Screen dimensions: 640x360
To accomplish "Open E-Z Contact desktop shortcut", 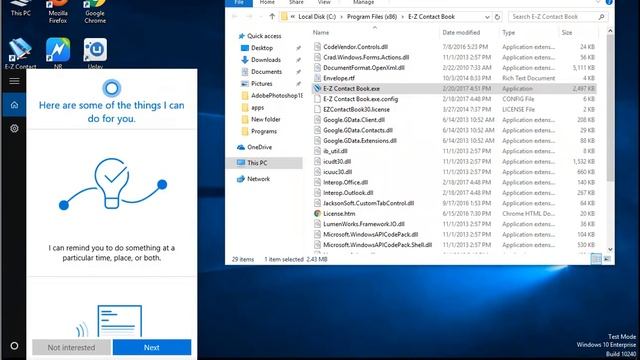I will pos(20,53).
